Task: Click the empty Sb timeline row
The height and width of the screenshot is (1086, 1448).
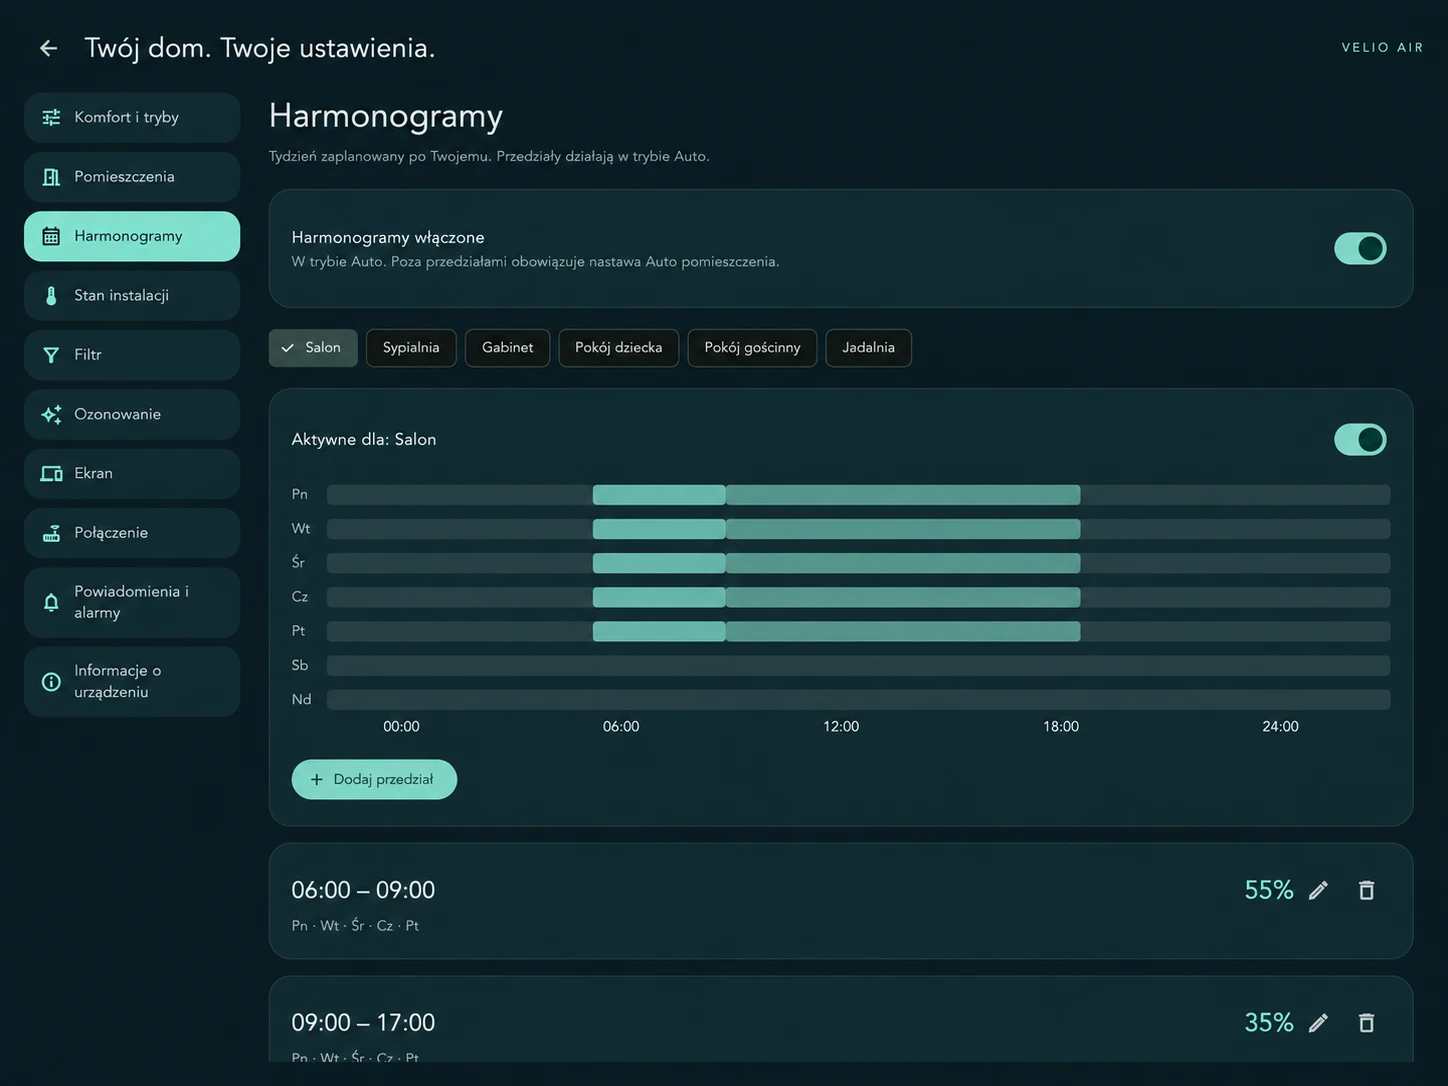Action: coord(858,665)
